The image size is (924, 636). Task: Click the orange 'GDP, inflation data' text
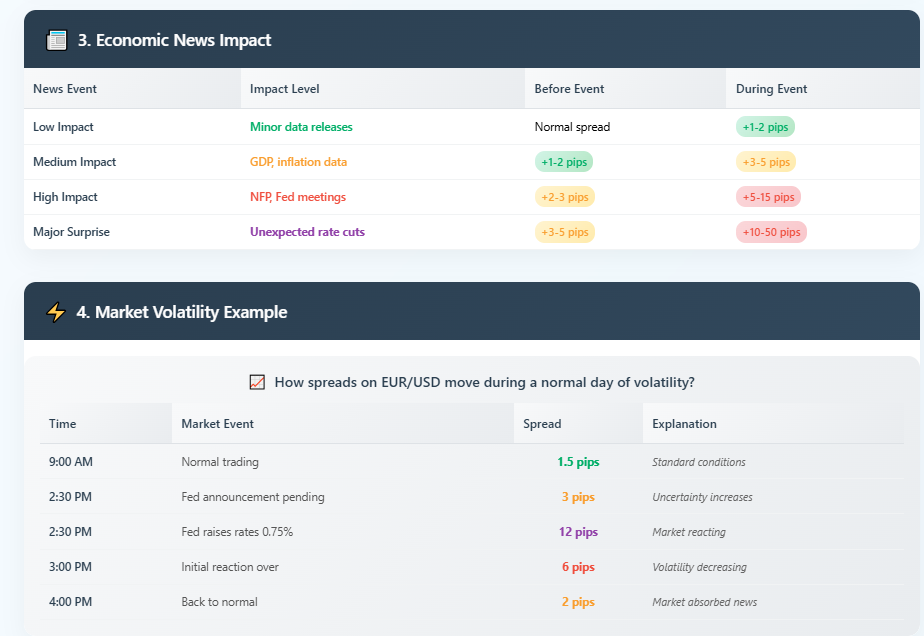tap(298, 162)
